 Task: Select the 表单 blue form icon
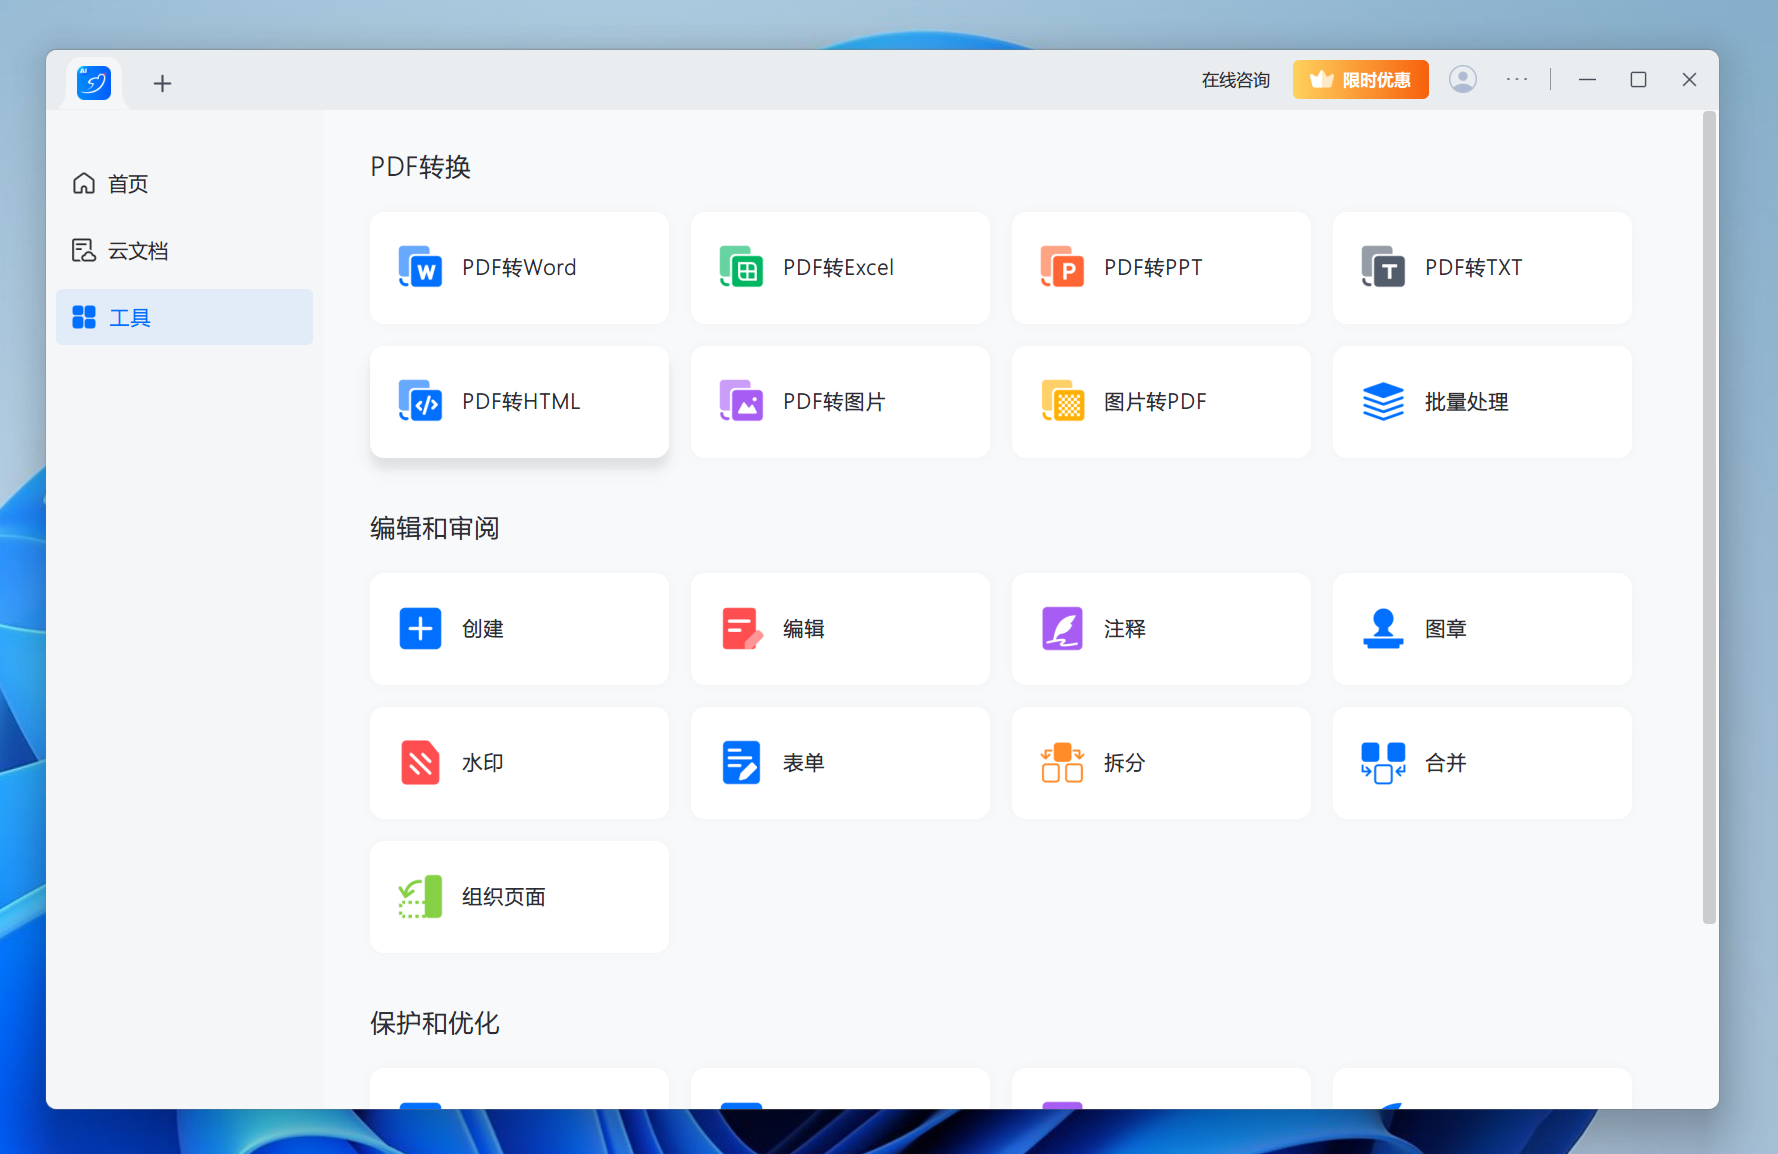pyautogui.click(x=741, y=762)
